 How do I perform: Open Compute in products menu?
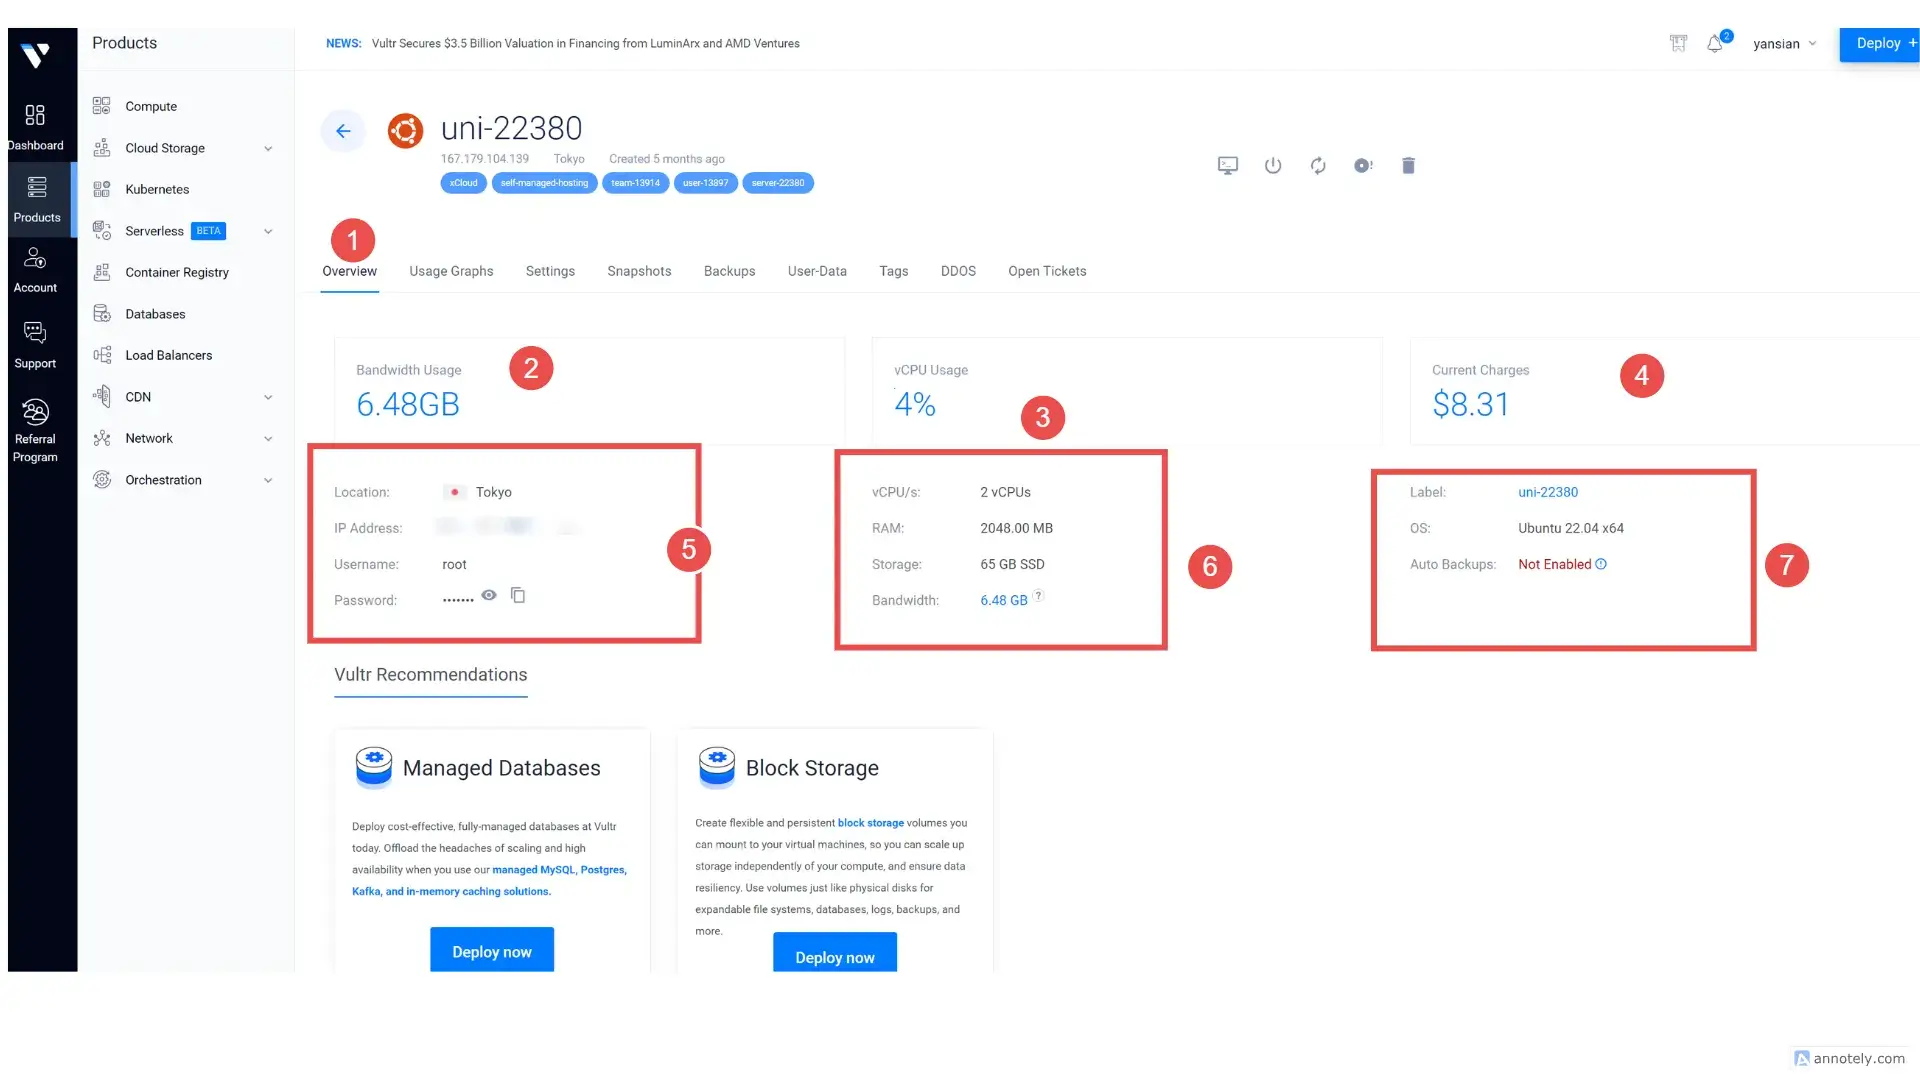pos(151,106)
